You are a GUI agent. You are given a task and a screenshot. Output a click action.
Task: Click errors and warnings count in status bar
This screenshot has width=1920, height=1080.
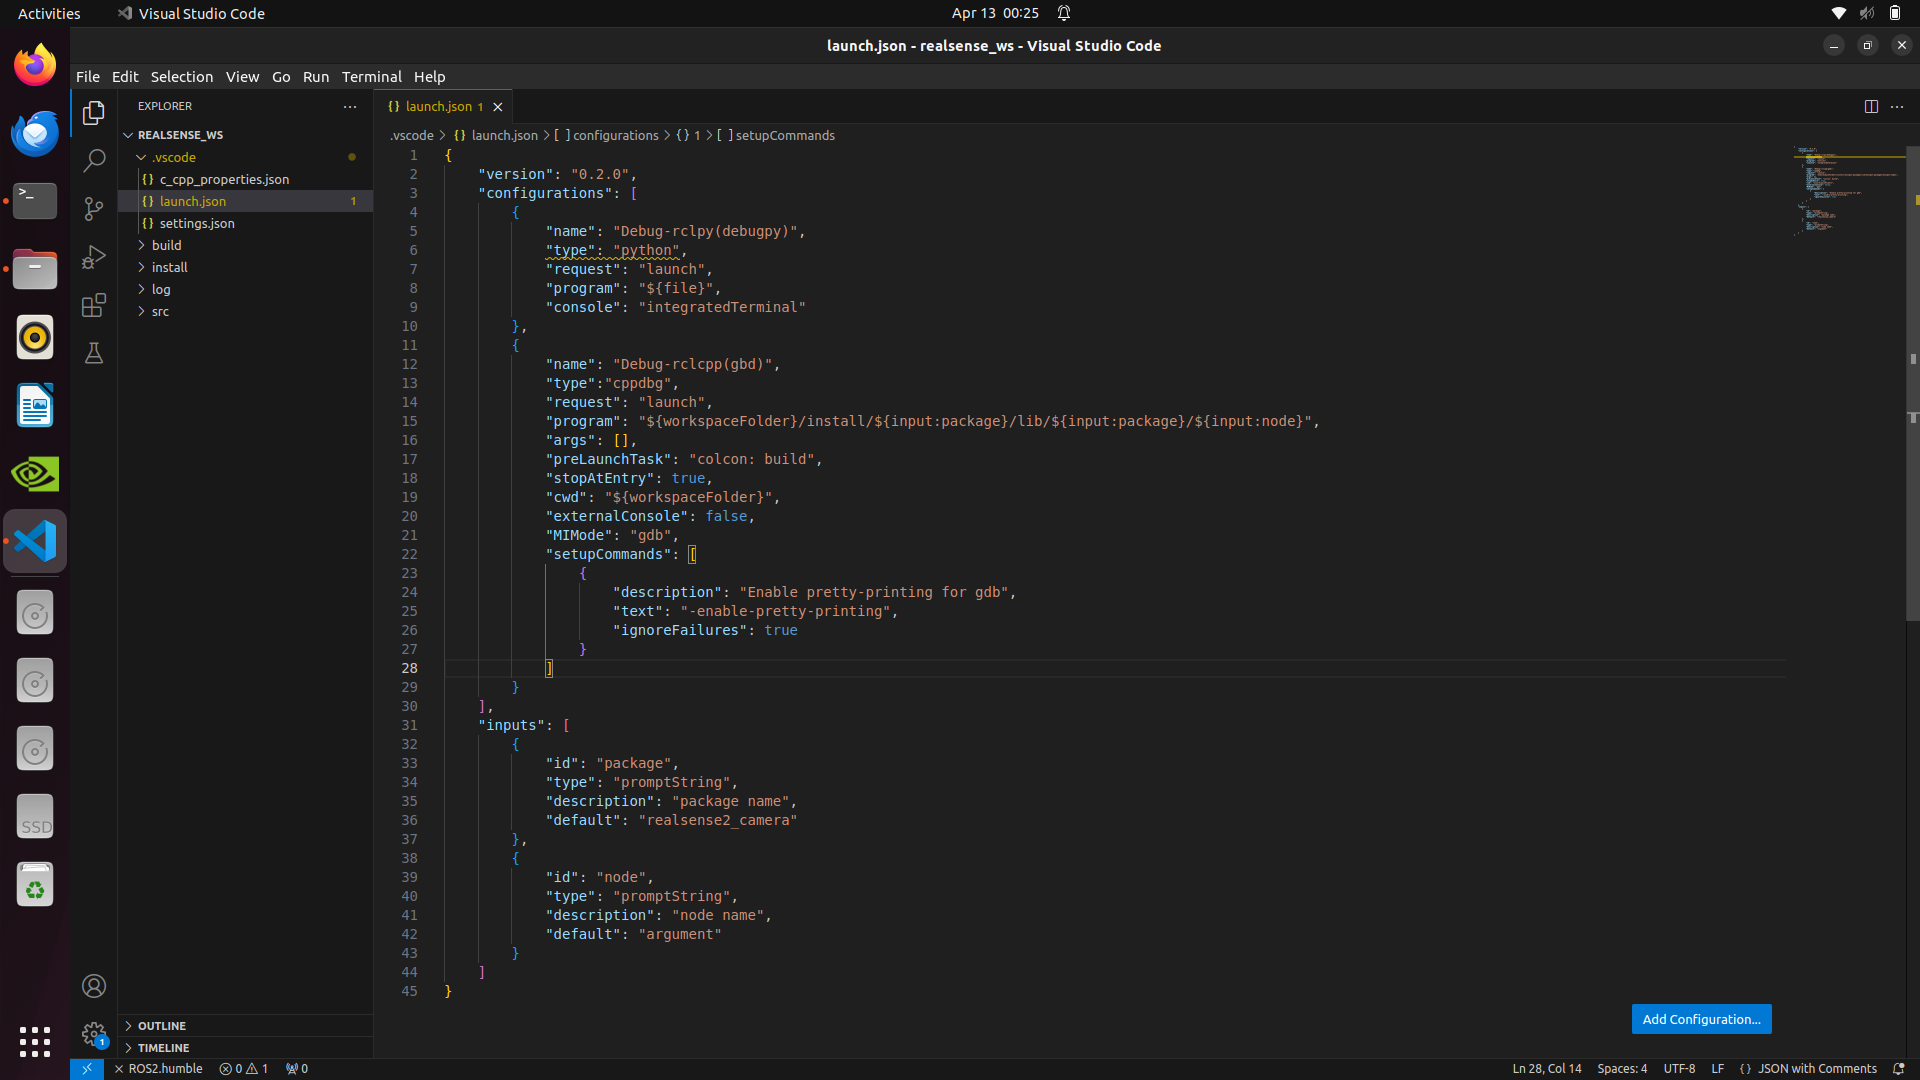click(x=244, y=1069)
